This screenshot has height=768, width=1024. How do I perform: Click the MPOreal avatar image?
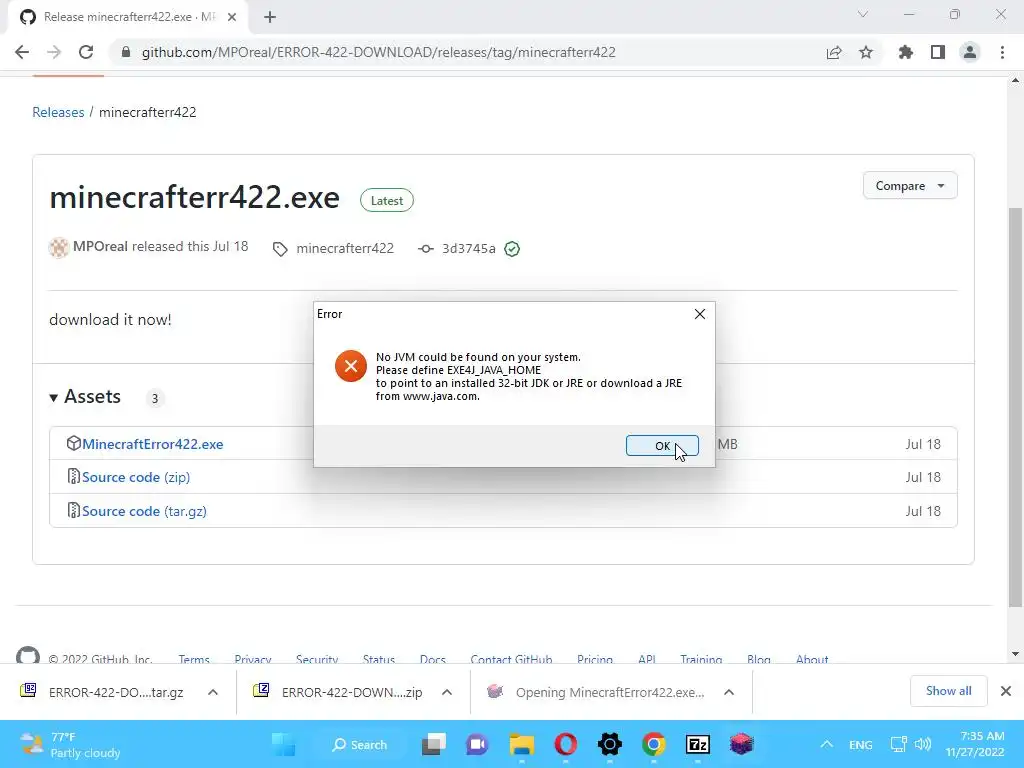pos(59,248)
